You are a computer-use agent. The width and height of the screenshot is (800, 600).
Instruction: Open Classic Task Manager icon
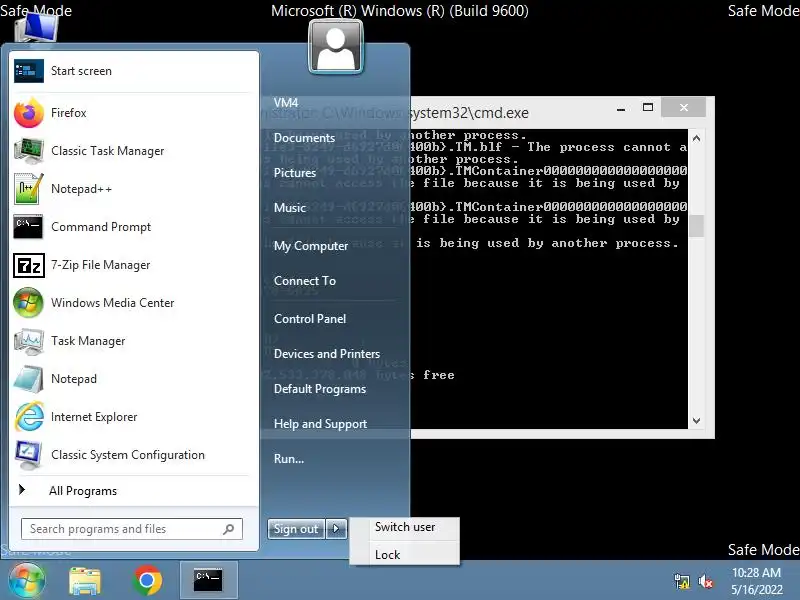(x=29, y=151)
